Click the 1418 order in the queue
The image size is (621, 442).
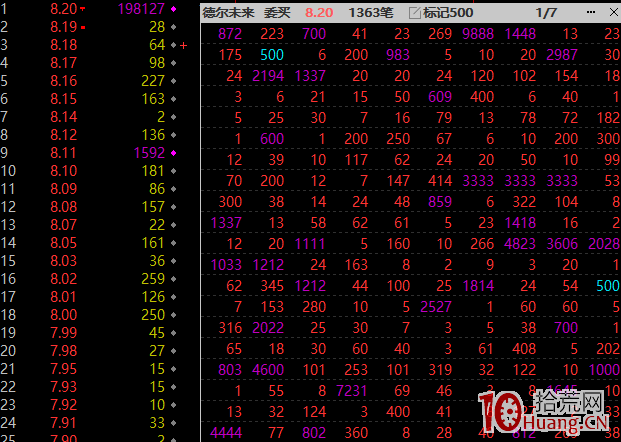pyautogui.click(x=520, y=223)
